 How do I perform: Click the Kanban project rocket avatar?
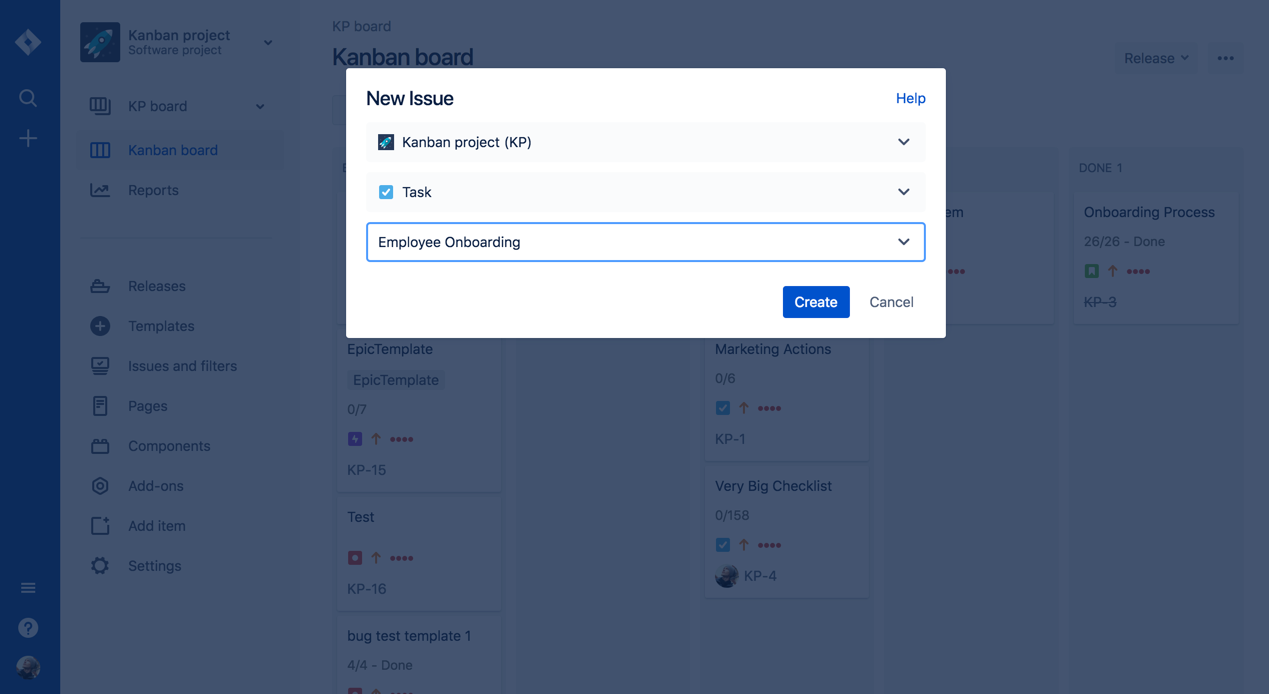coord(99,42)
